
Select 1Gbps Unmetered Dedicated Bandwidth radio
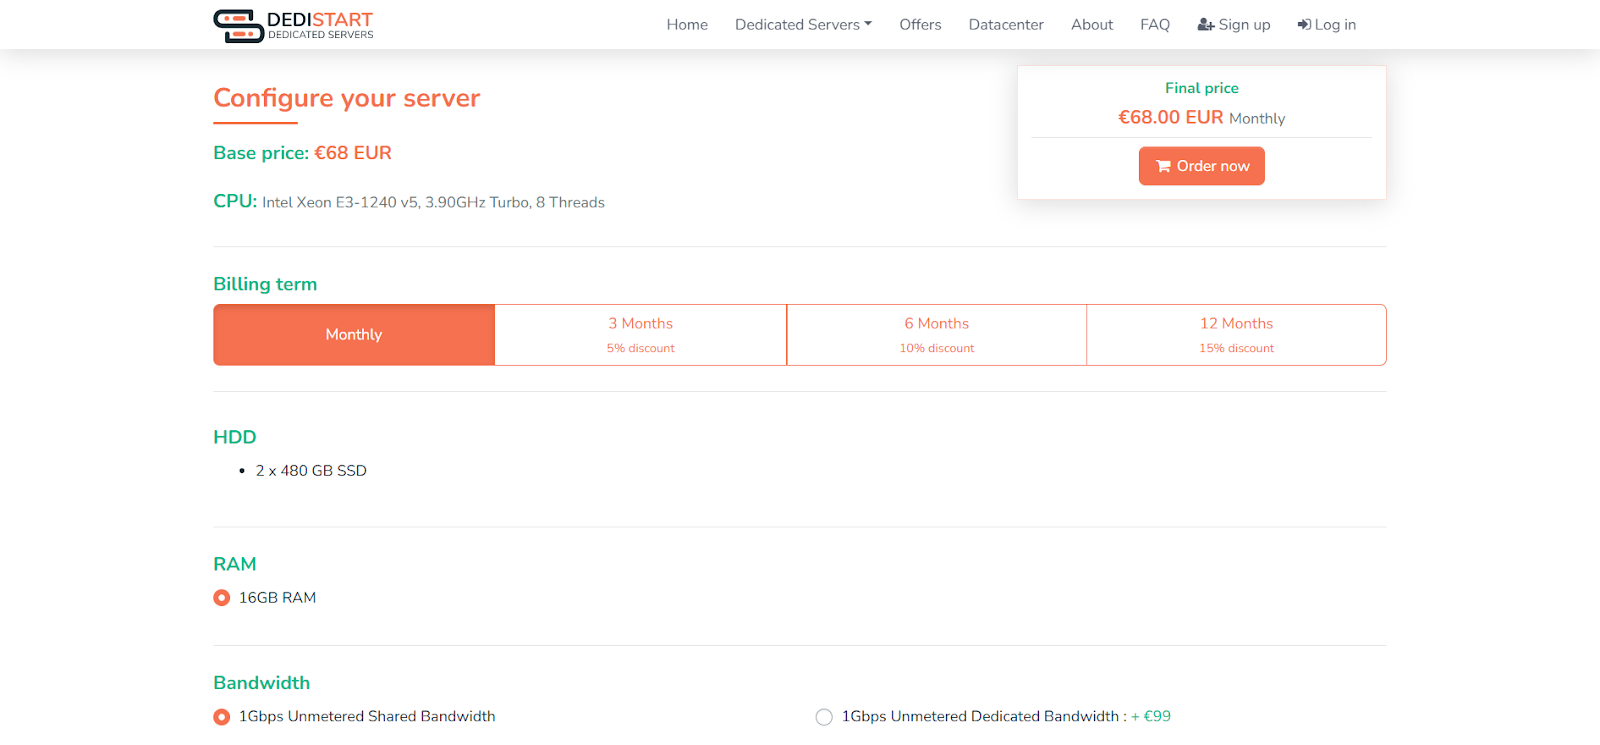tap(824, 717)
